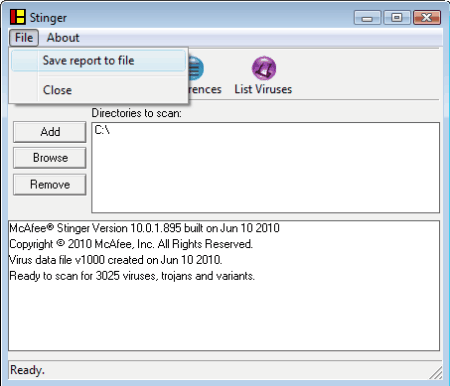This screenshot has width=450, height=386.
Task: Click the McAfee Stinger Version line in log
Action: (x=144, y=228)
